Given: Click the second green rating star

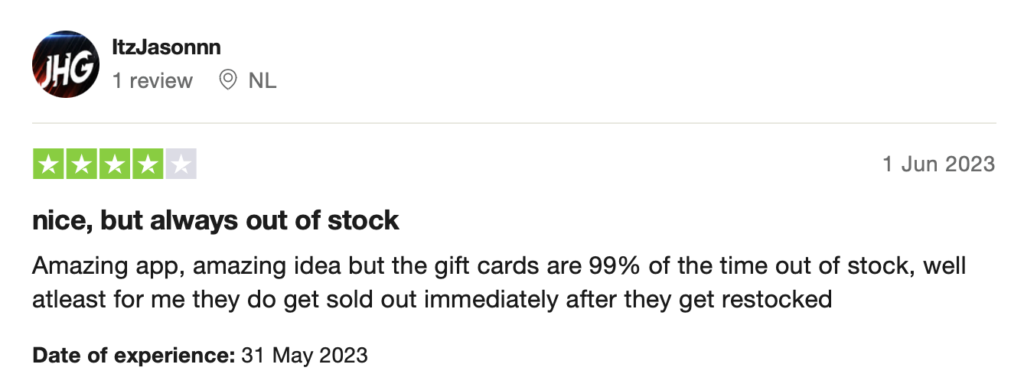Looking at the screenshot, I should point(82,164).
